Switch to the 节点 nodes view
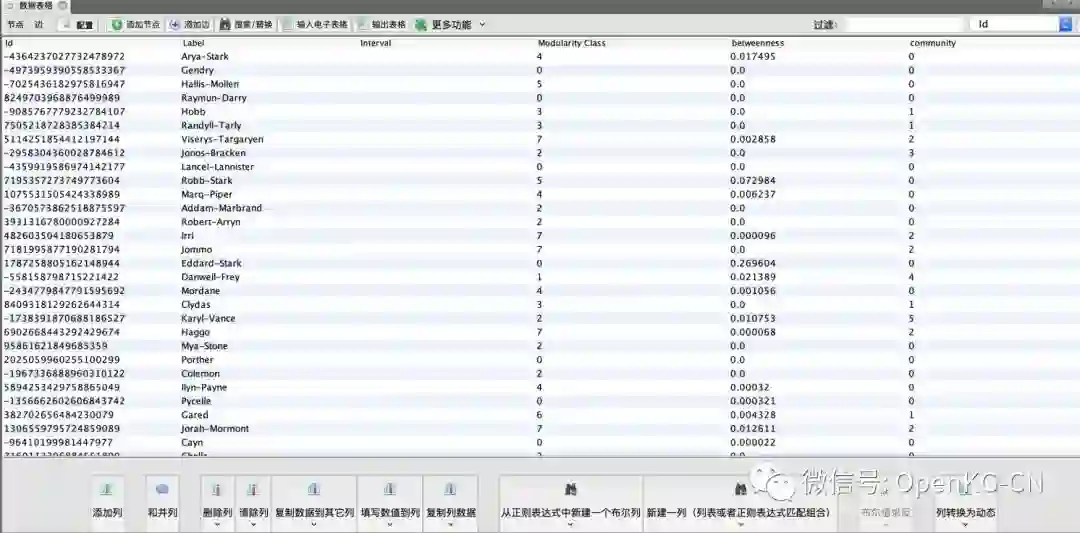The height and width of the screenshot is (533, 1080). (15, 24)
